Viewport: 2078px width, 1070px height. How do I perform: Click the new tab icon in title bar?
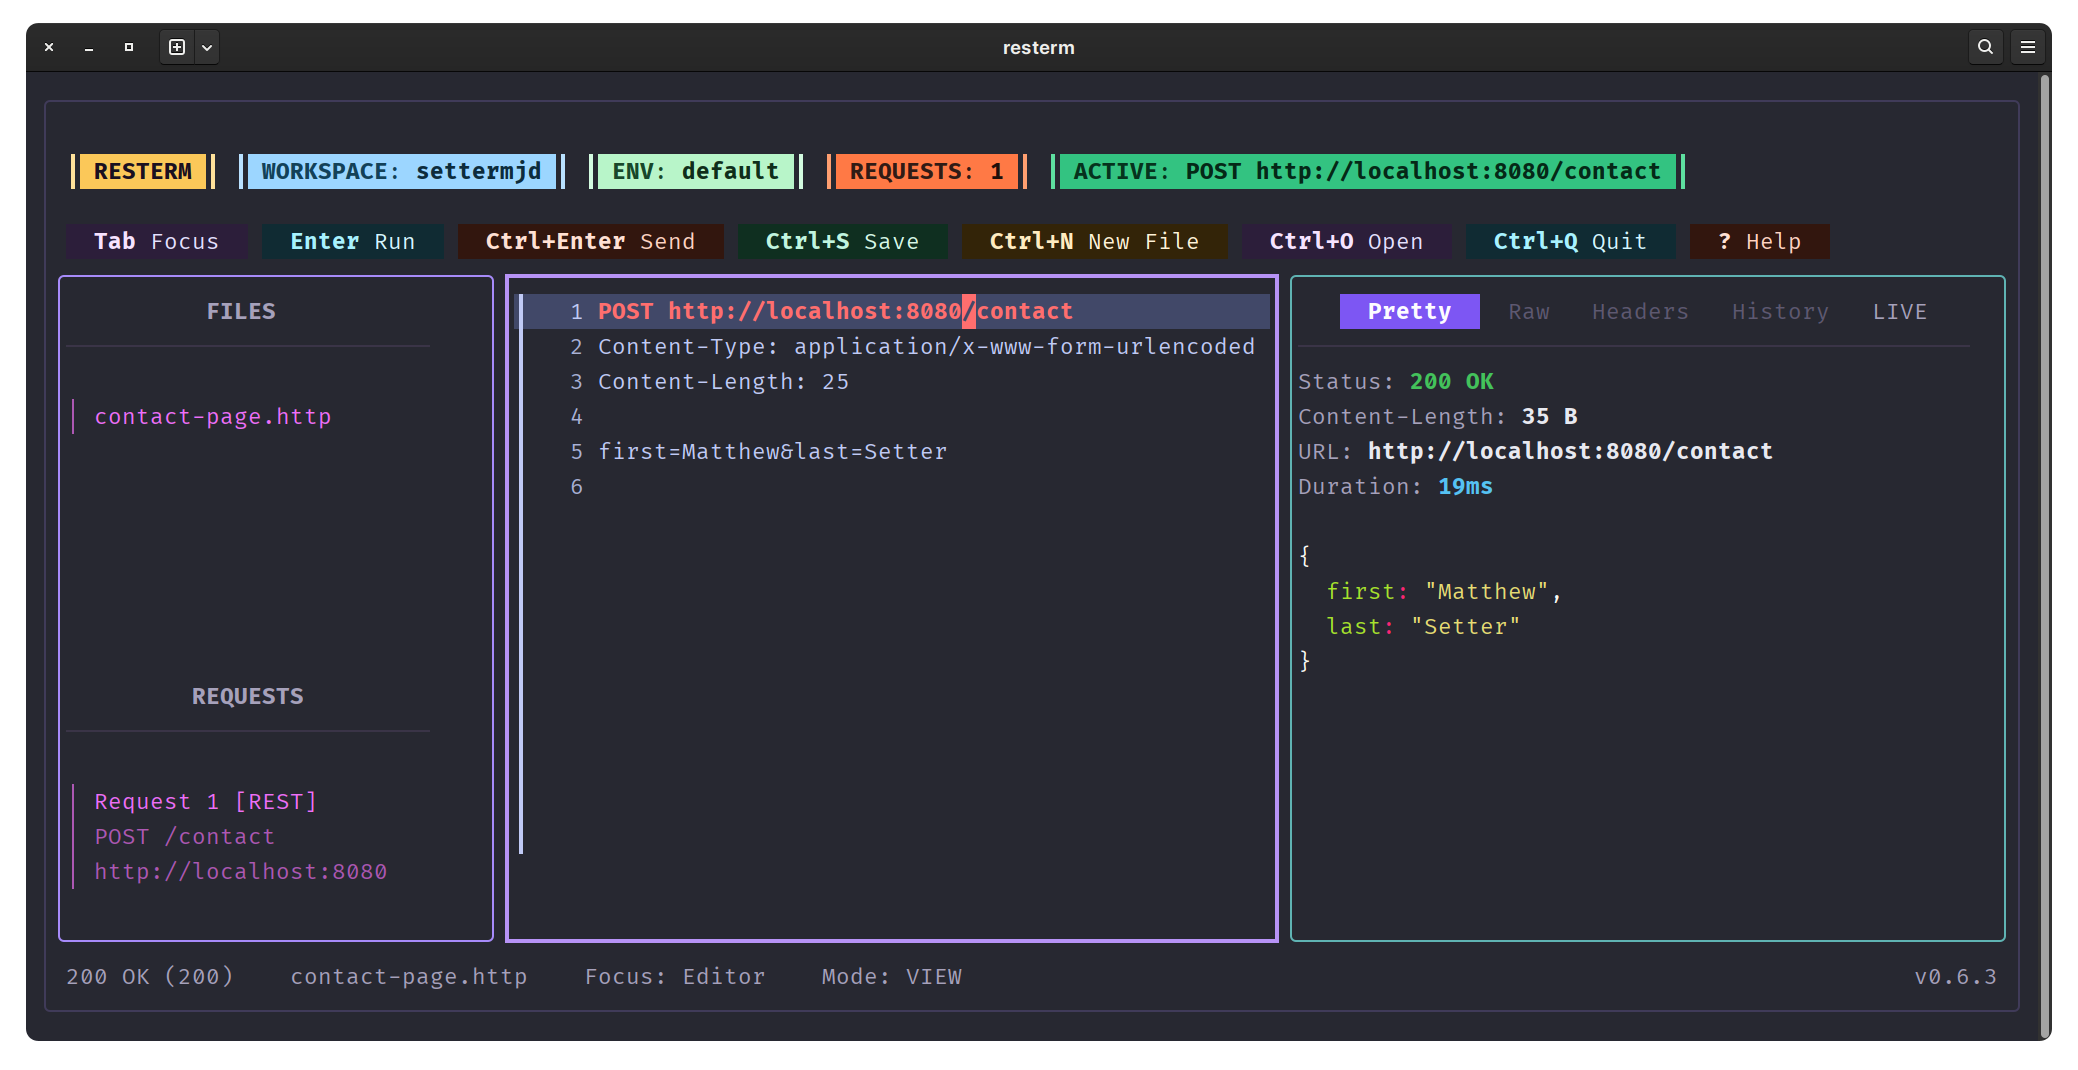tap(177, 47)
